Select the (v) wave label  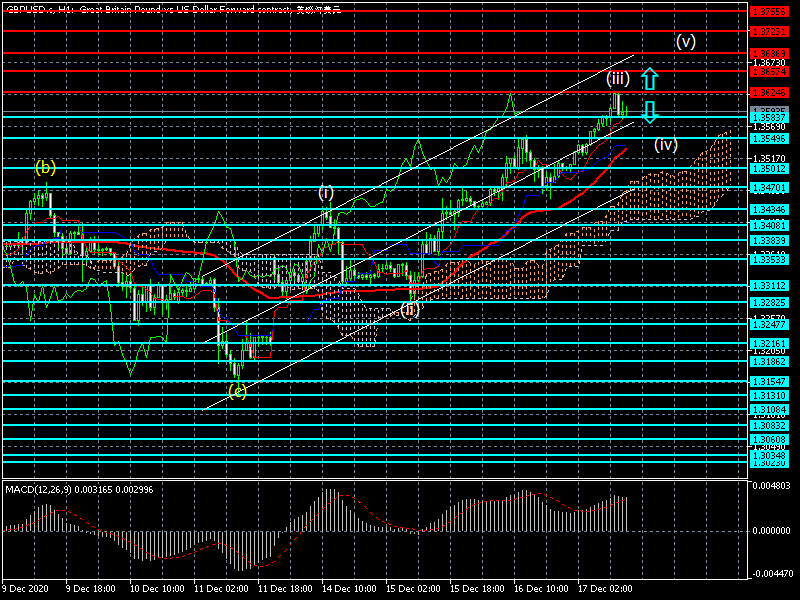(685, 42)
